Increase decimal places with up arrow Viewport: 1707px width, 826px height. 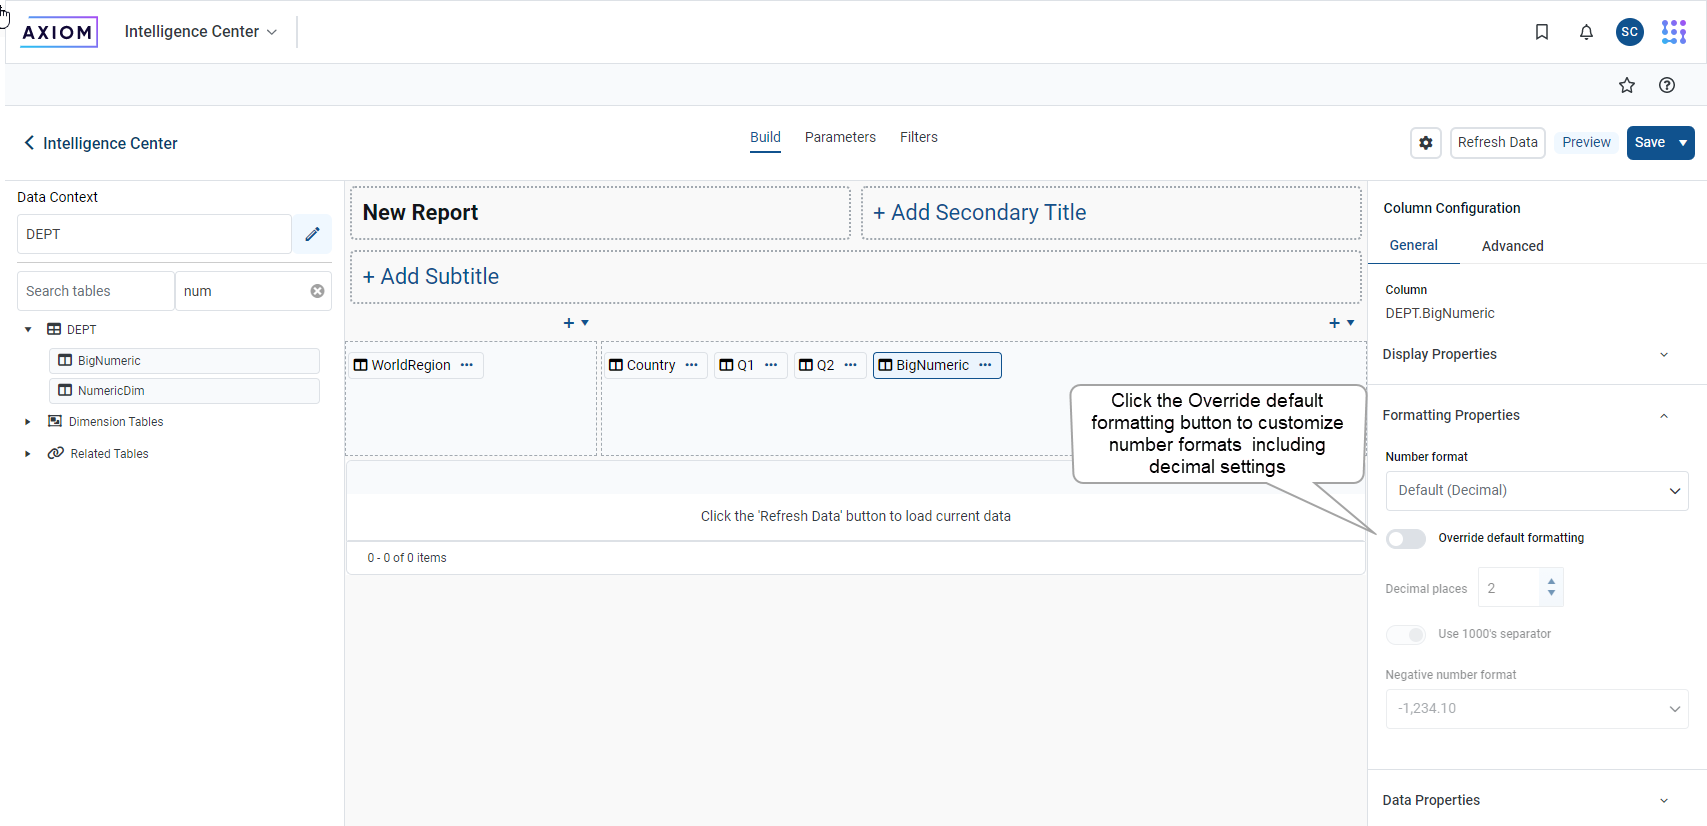(x=1551, y=581)
